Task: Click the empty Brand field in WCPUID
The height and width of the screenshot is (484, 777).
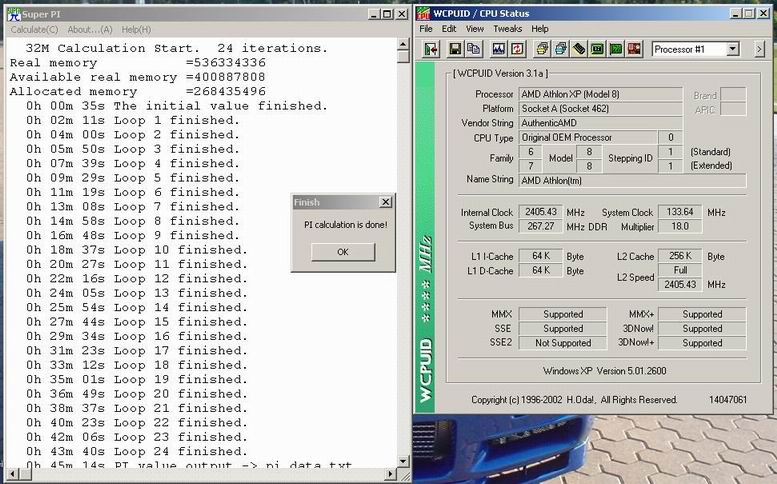Action: coord(733,94)
